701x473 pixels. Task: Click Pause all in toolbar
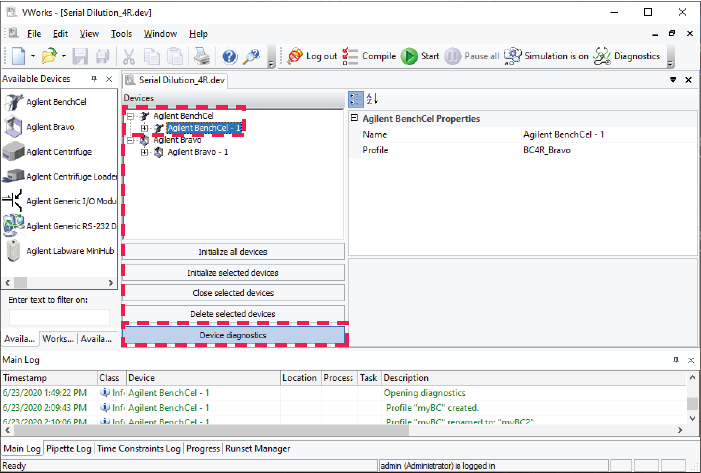pyautogui.click(x=472, y=56)
